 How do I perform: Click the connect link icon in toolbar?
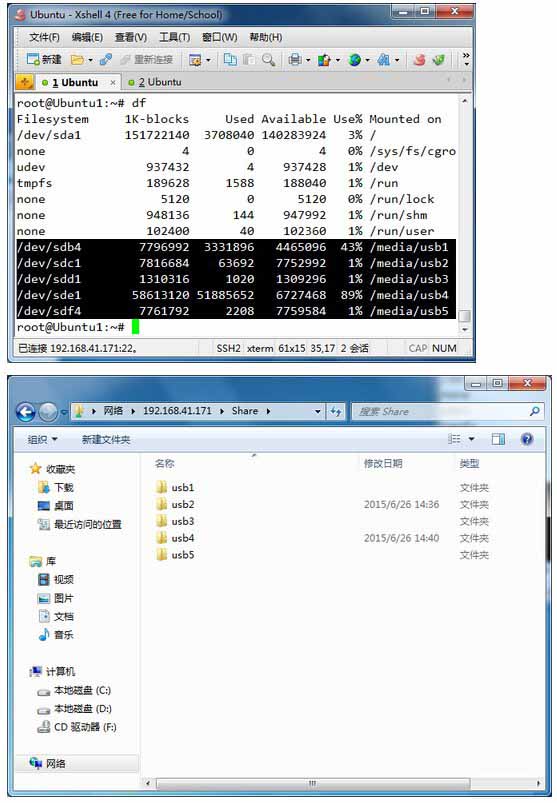point(106,60)
